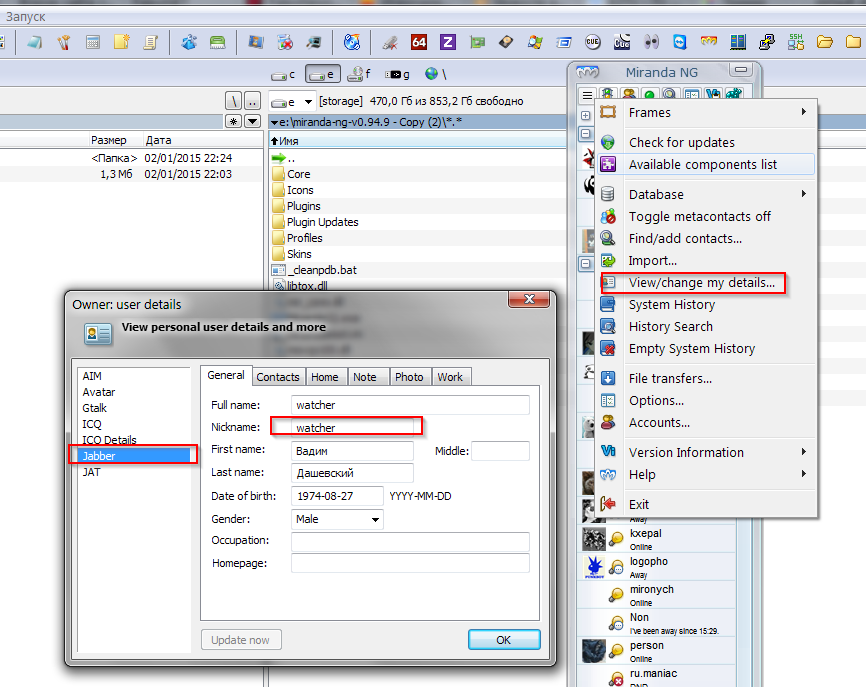Open Miranda NG hamburger main menu button
Viewport: 866px width, 687px height.
[587, 95]
